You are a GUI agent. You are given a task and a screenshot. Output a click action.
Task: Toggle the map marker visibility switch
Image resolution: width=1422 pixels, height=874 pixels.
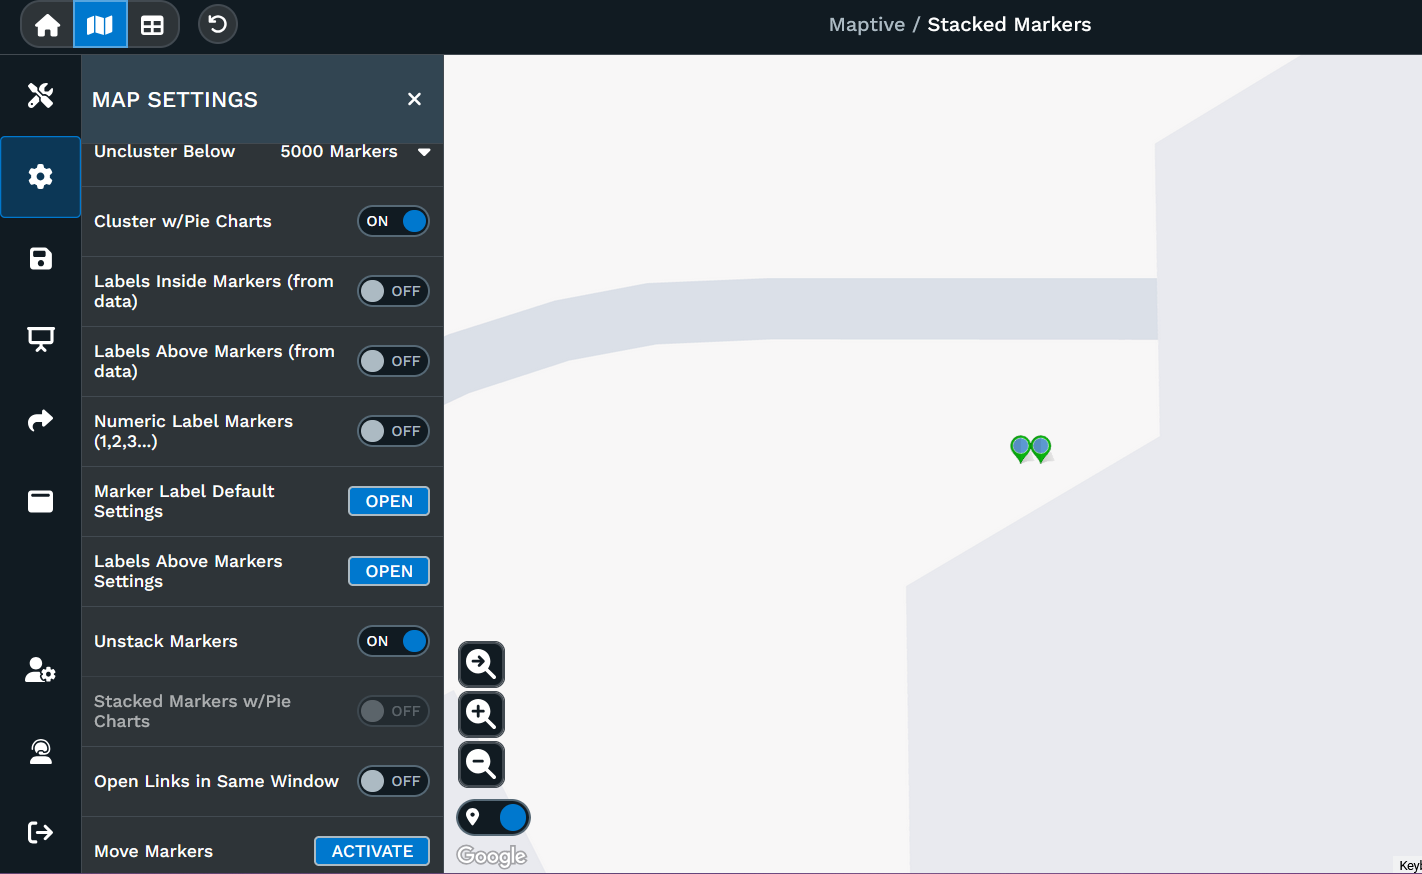494,818
